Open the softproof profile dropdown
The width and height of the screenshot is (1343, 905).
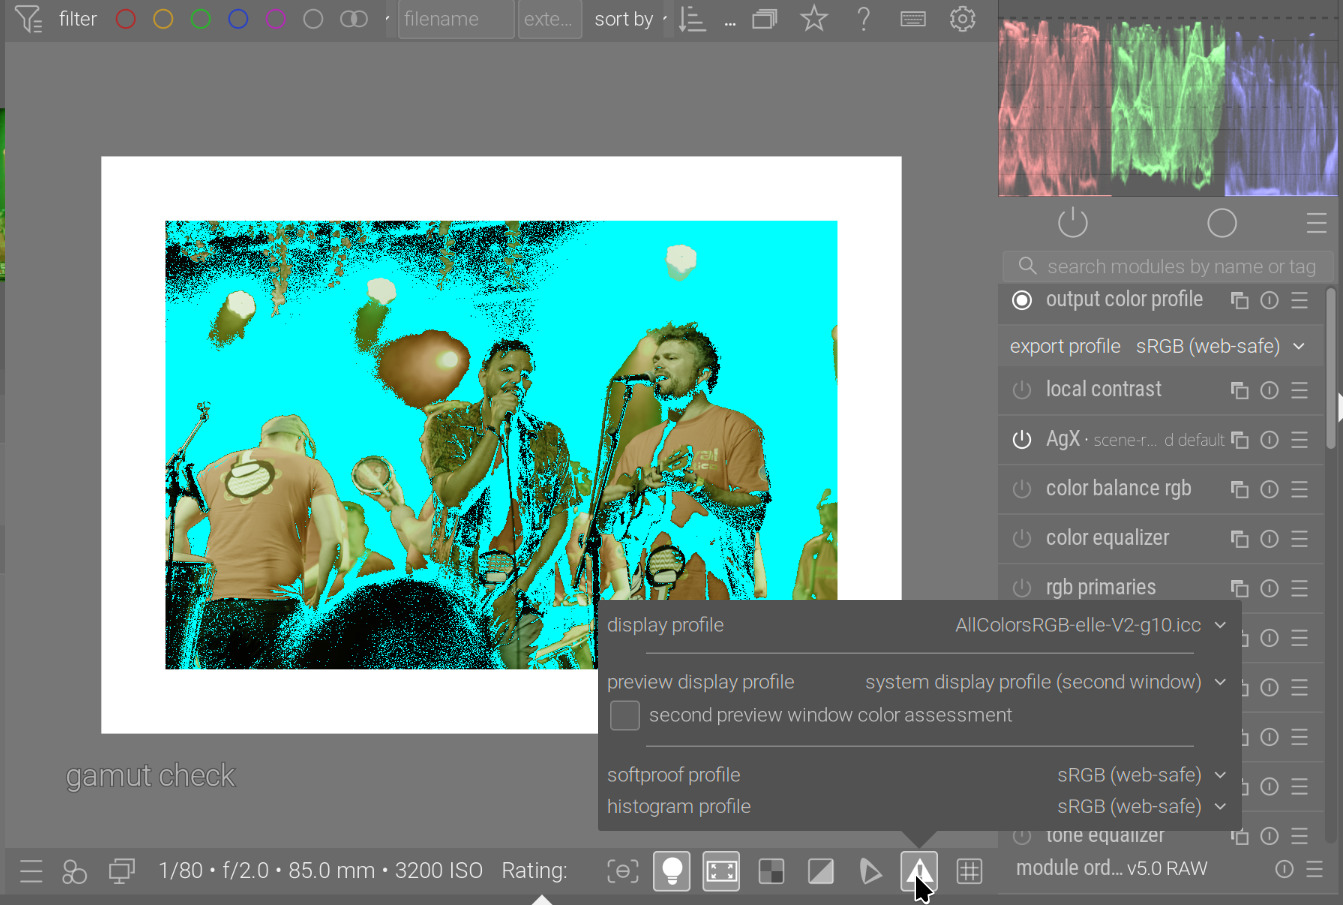tap(1140, 775)
